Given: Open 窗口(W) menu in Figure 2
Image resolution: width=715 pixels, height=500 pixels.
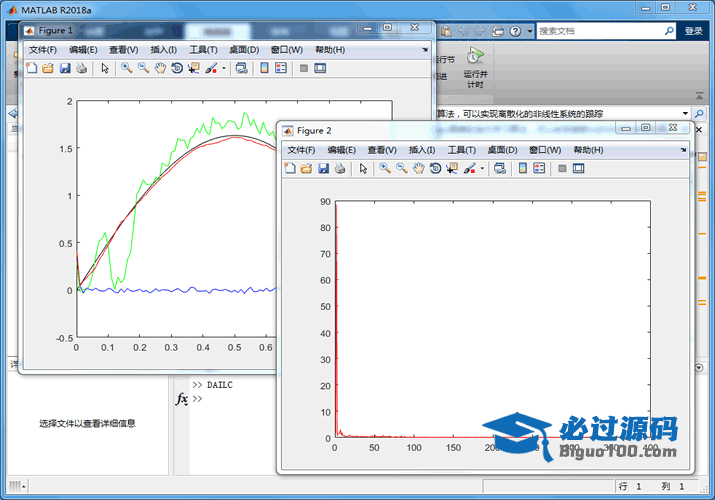Looking at the screenshot, I should coord(545,150).
